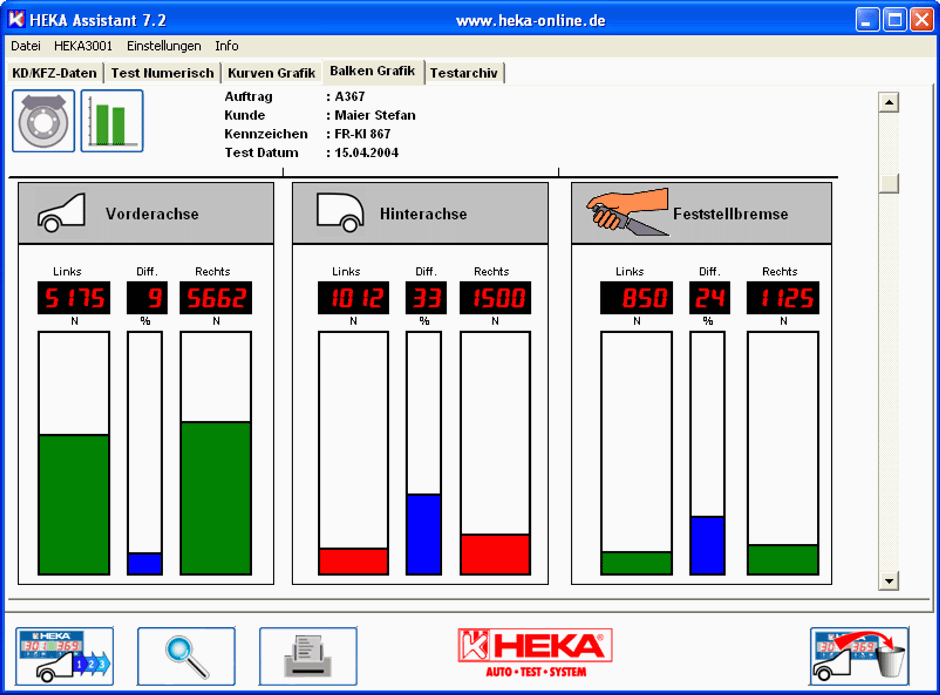The height and width of the screenshot is (695, 940).
Task: Click the scrollbar down arrow
Action: tap(888, 581)
